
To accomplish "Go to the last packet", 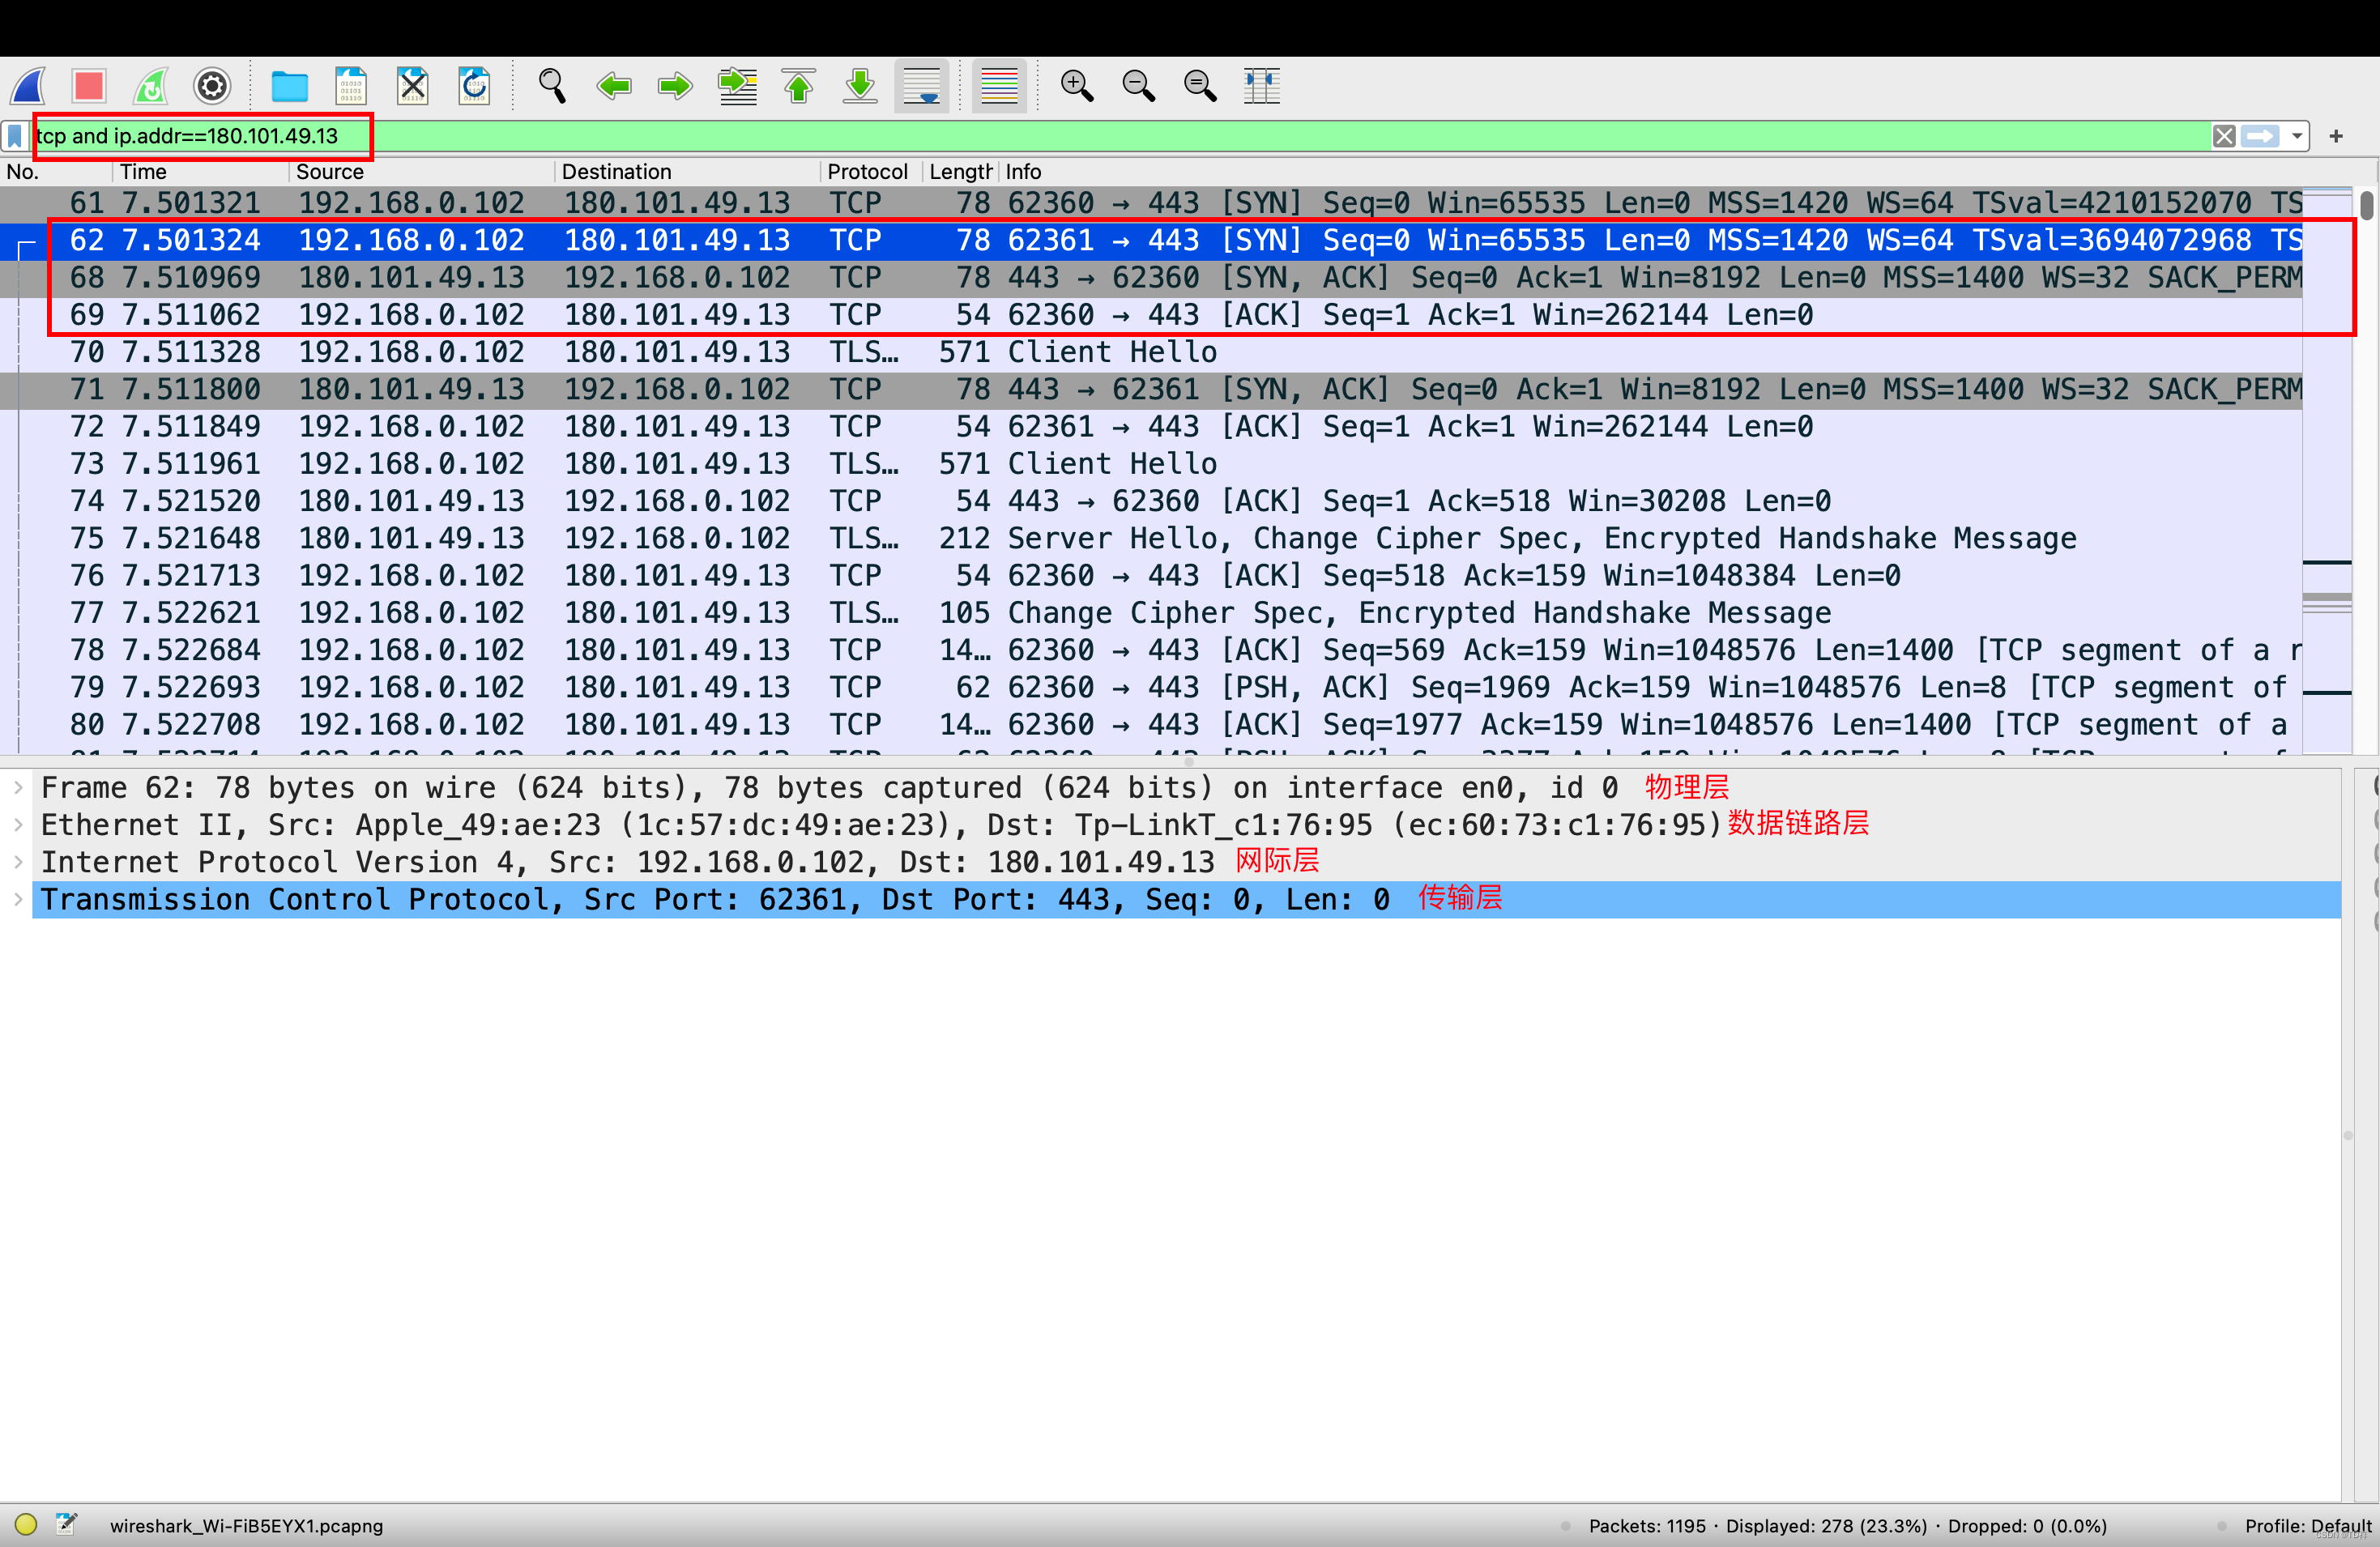I will 860,86.
